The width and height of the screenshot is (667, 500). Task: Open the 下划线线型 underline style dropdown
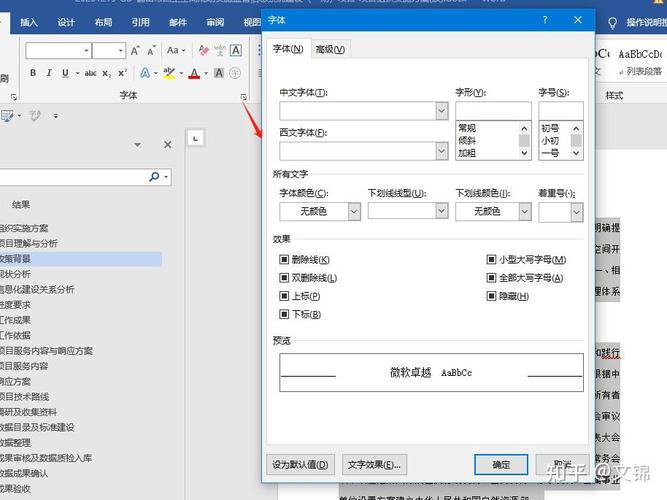coord(442,211)
